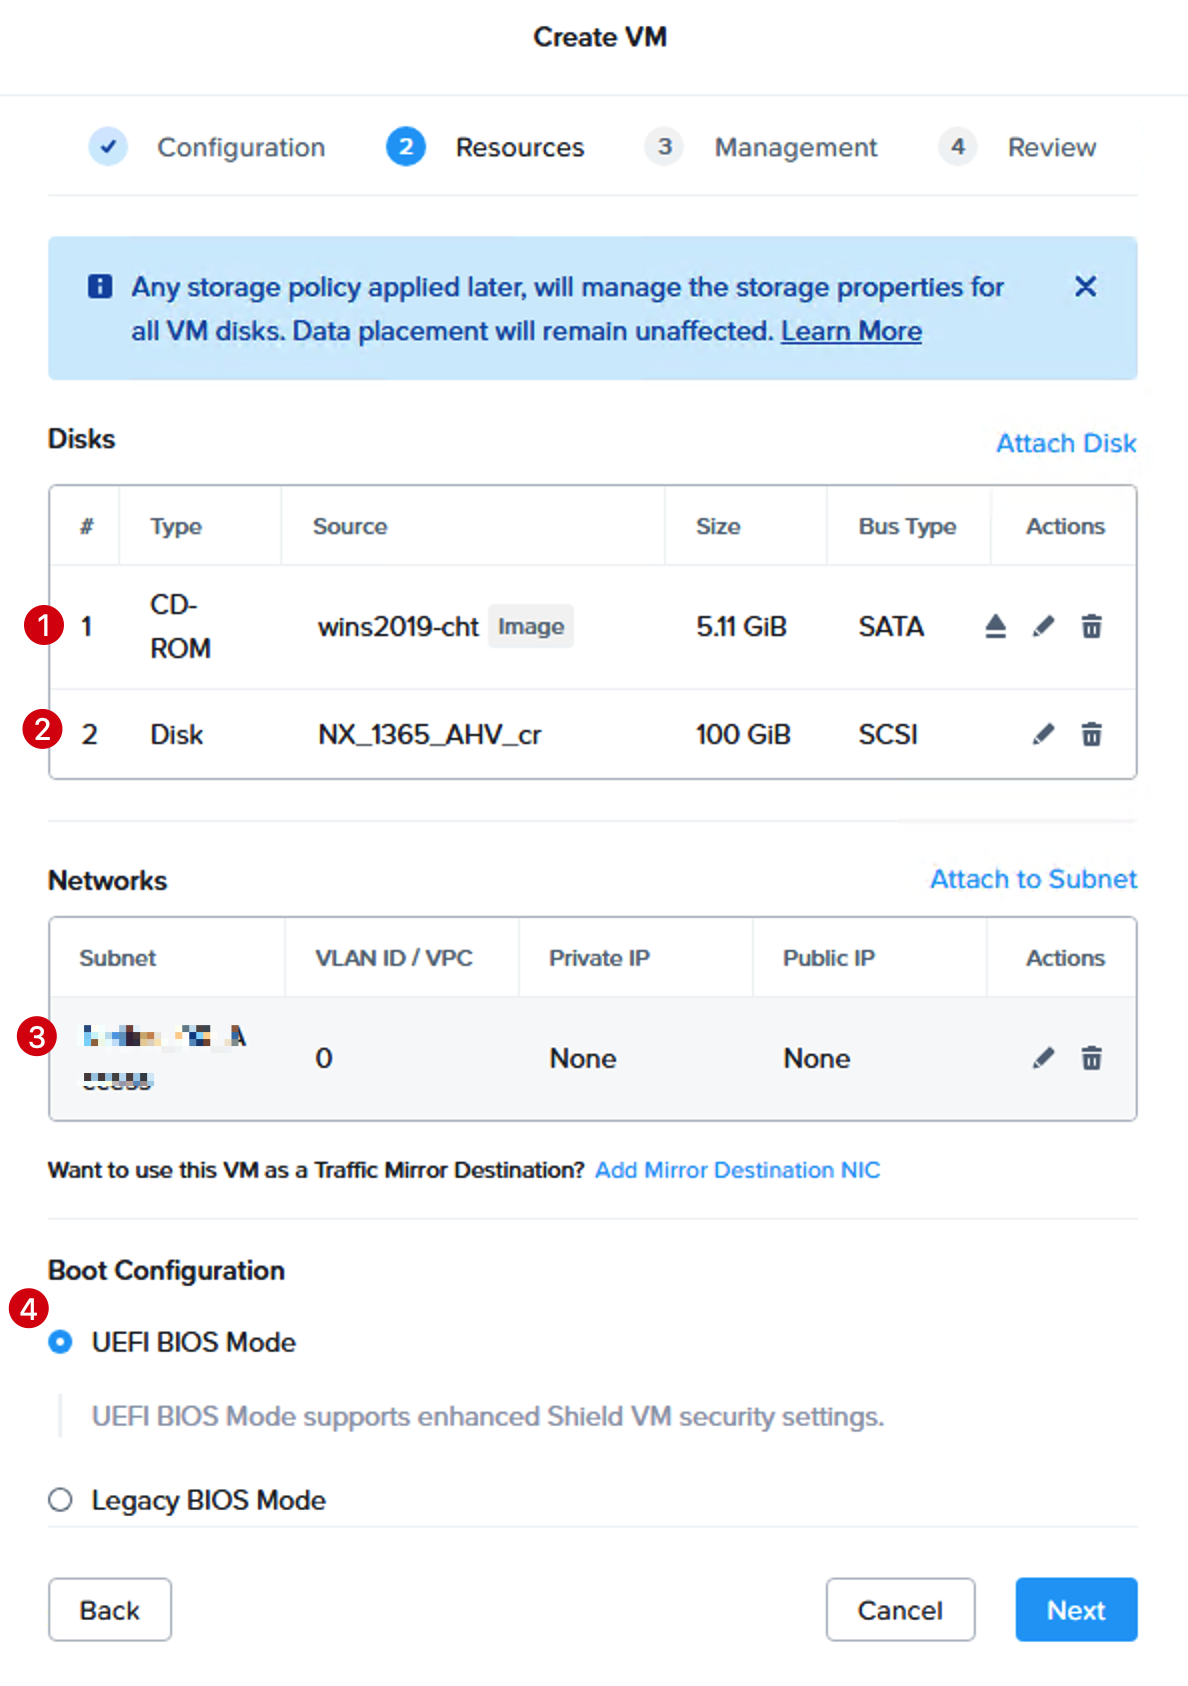This screenshot has height=1686, width=1188.
Task: Click the Attach Disk link
Action: (1066, 443)
